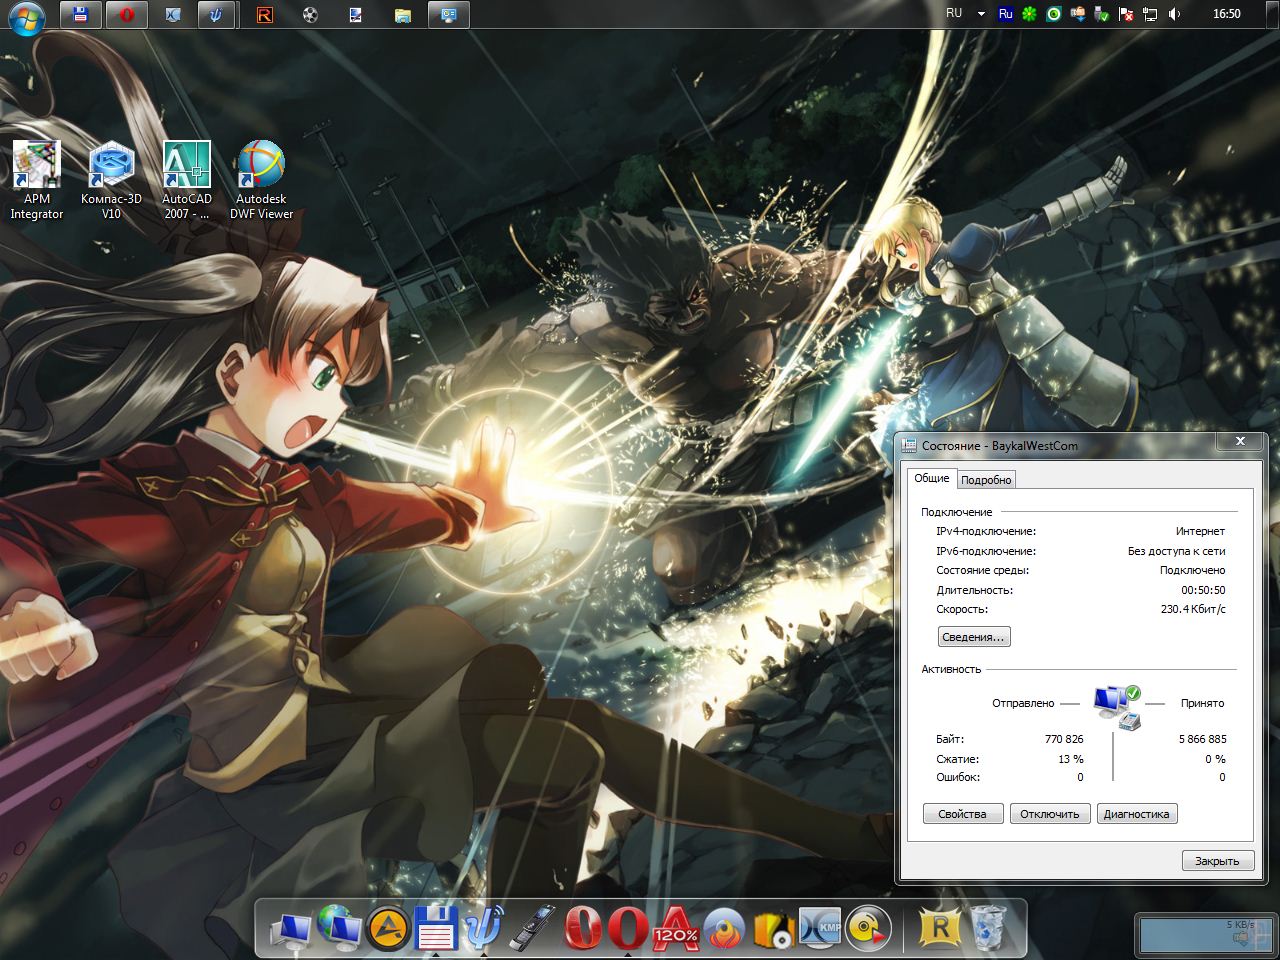The height and width of the screenshot is (960, 1280).
Task: Click Закрыть button in status dialog
Action: (1216, 861)
